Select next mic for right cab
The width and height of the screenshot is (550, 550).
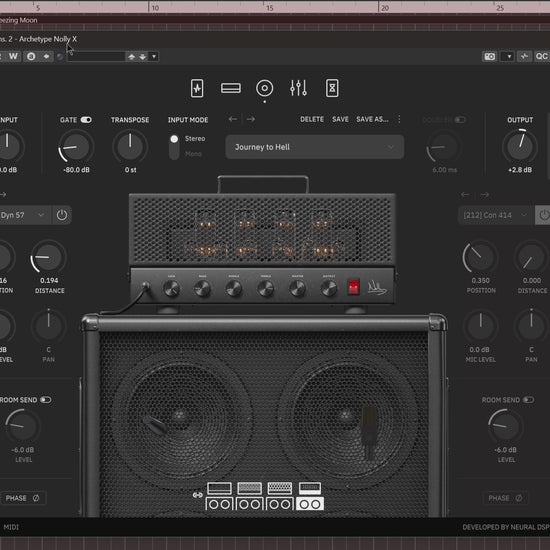click(x=485, y=194)
